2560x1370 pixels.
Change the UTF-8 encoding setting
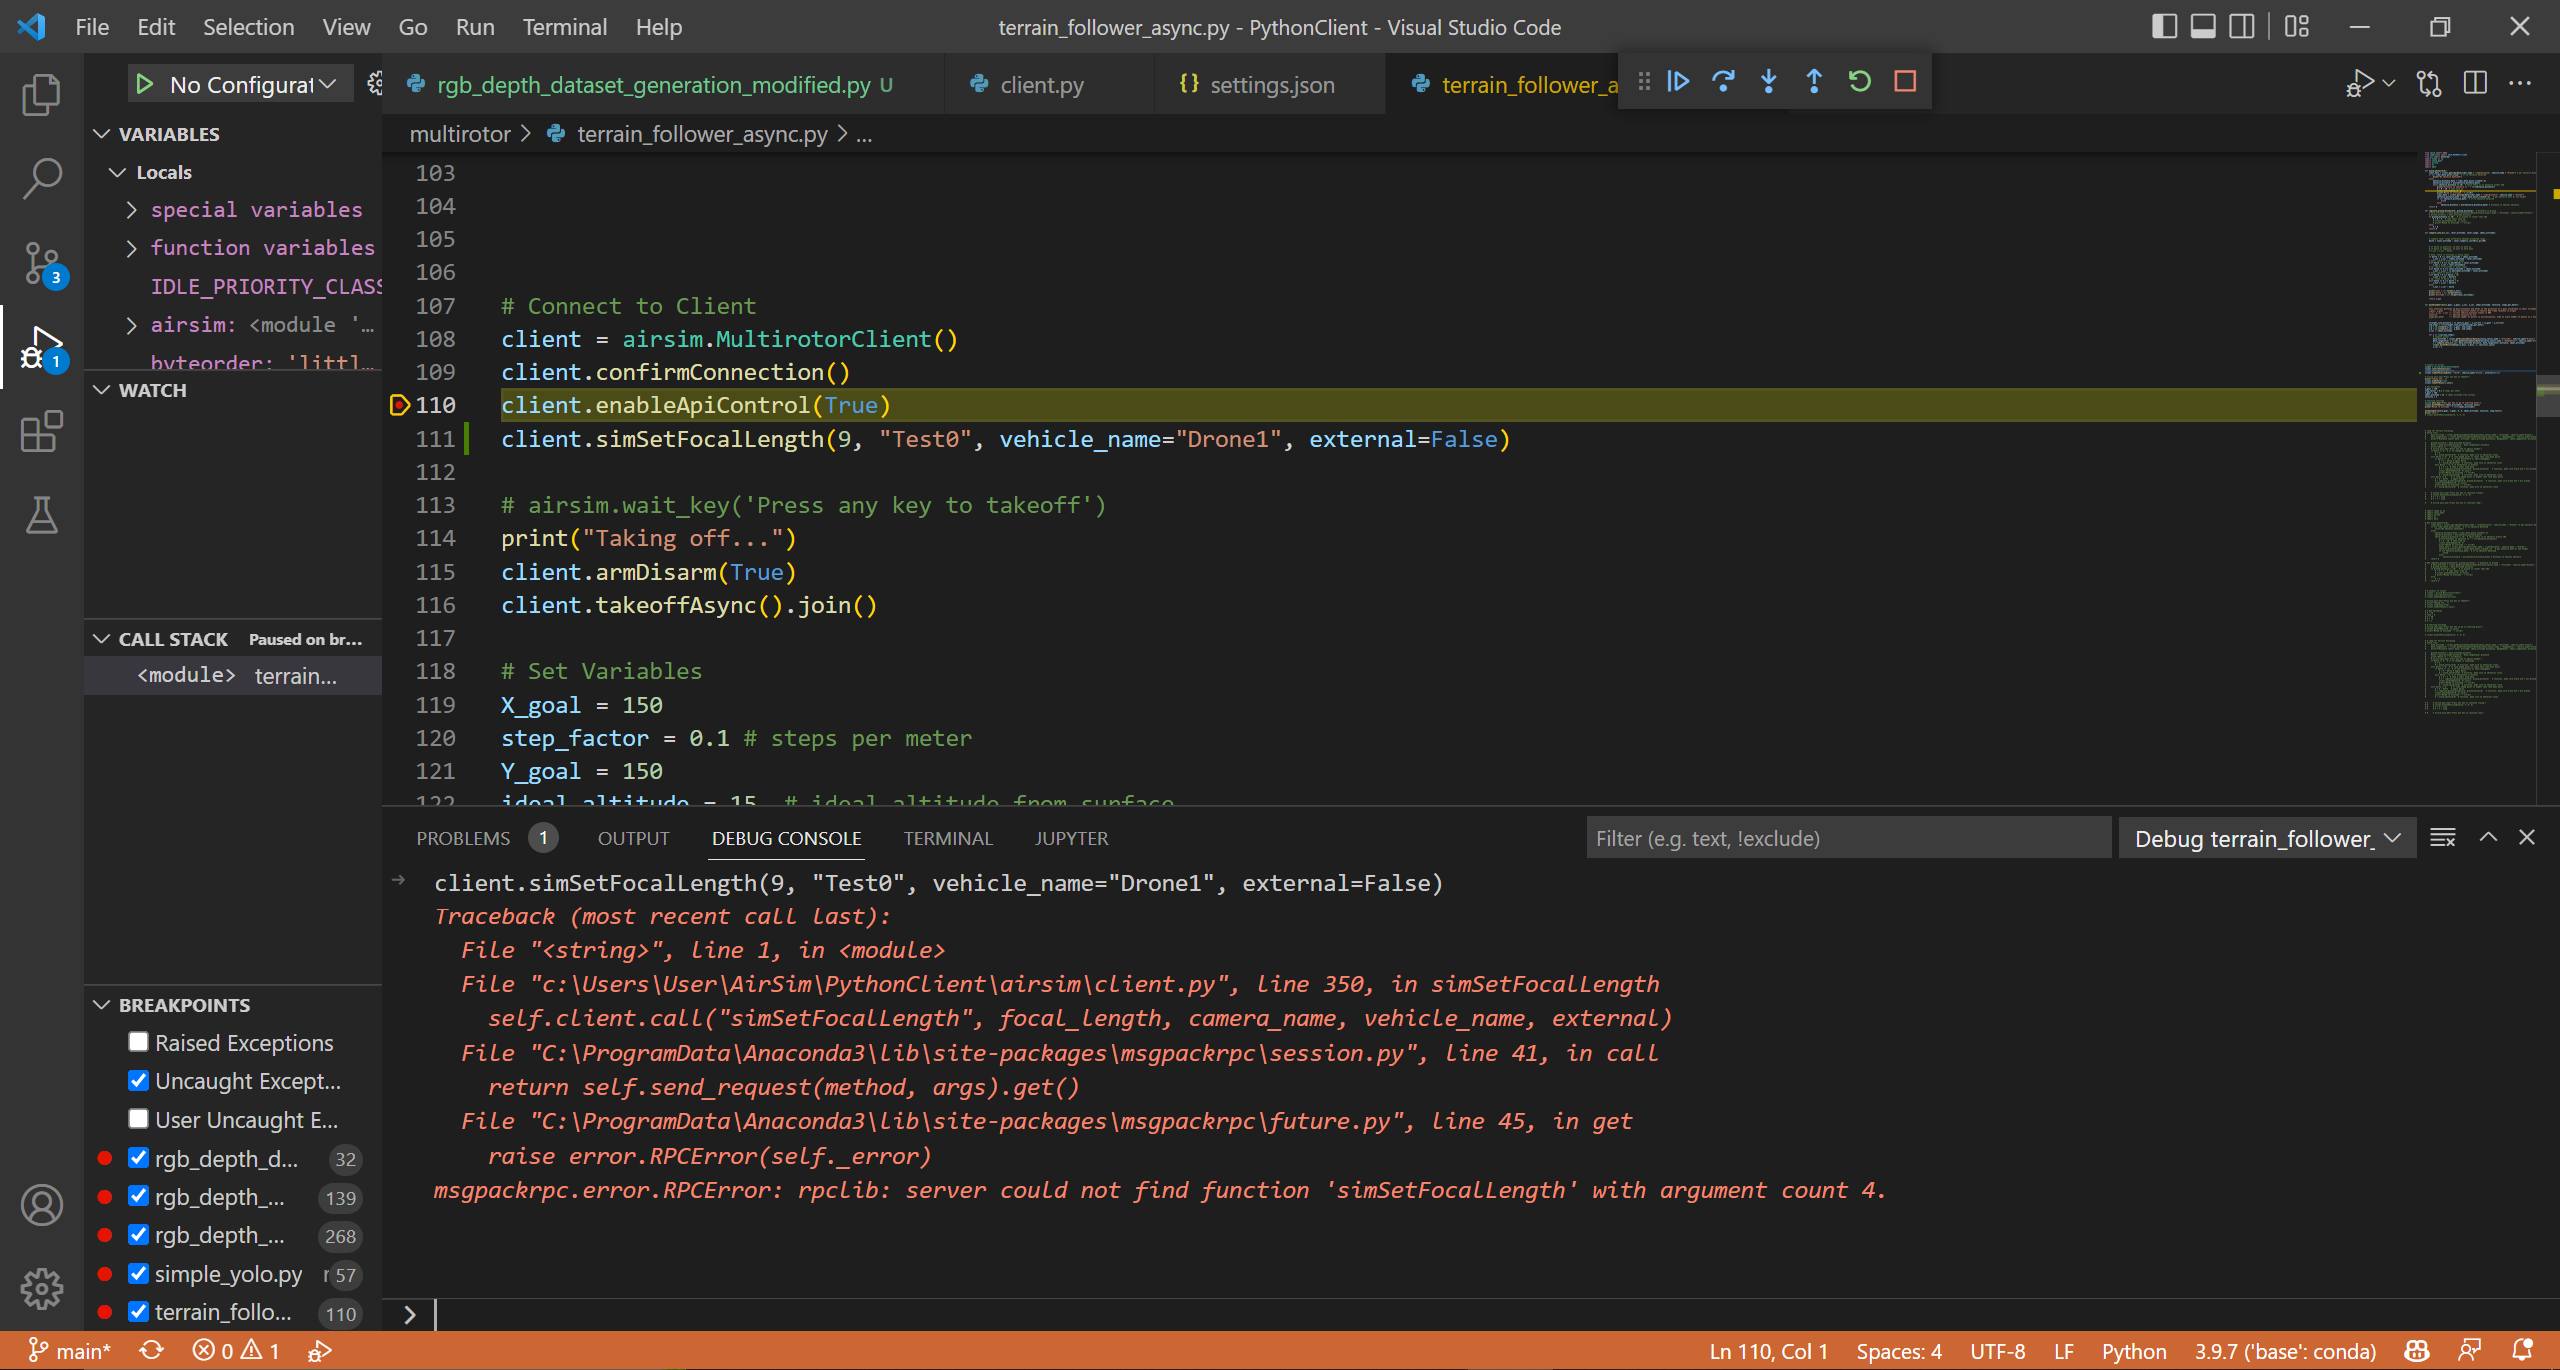pos(1996,1350)
